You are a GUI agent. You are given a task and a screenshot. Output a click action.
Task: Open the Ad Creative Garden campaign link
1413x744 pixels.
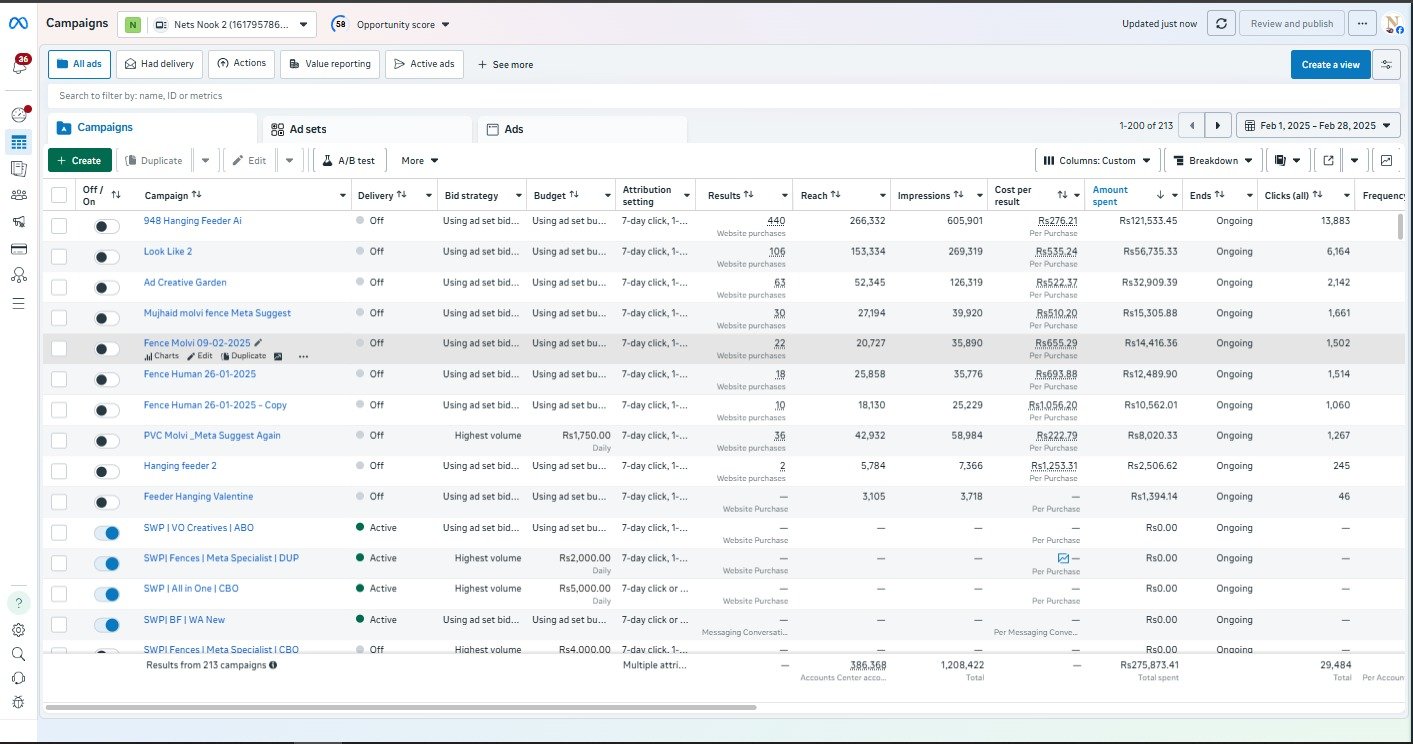pyautogui.click(x=185, y=283)
